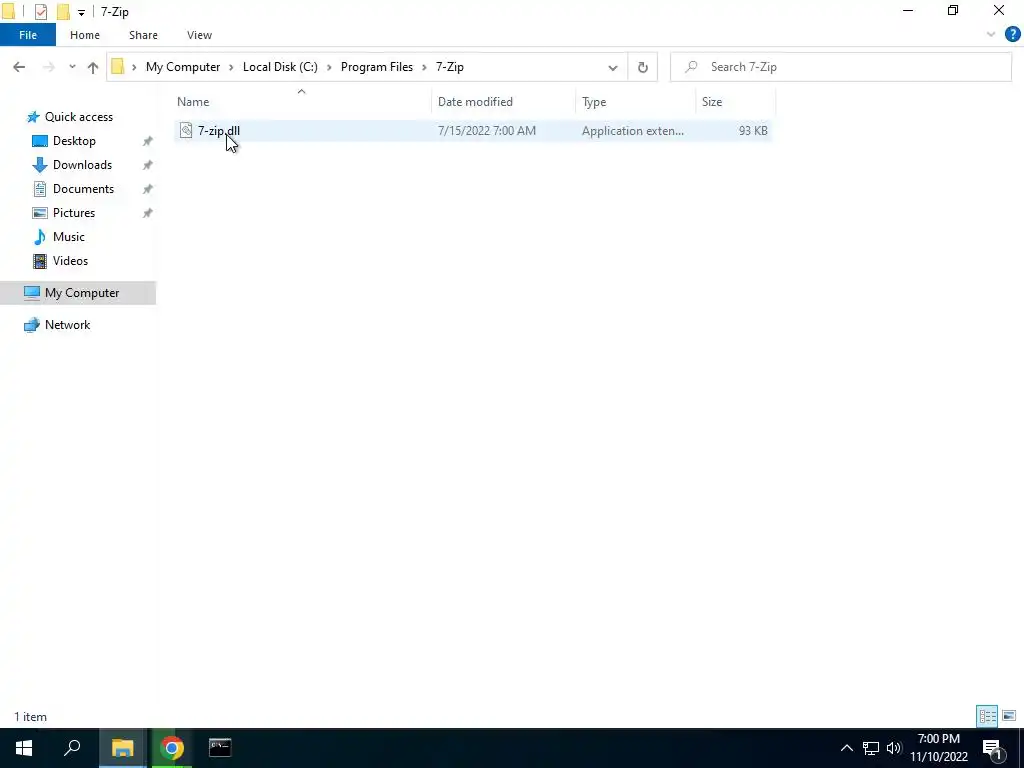
Task: Sort by the Size column header
Action: 711,102
